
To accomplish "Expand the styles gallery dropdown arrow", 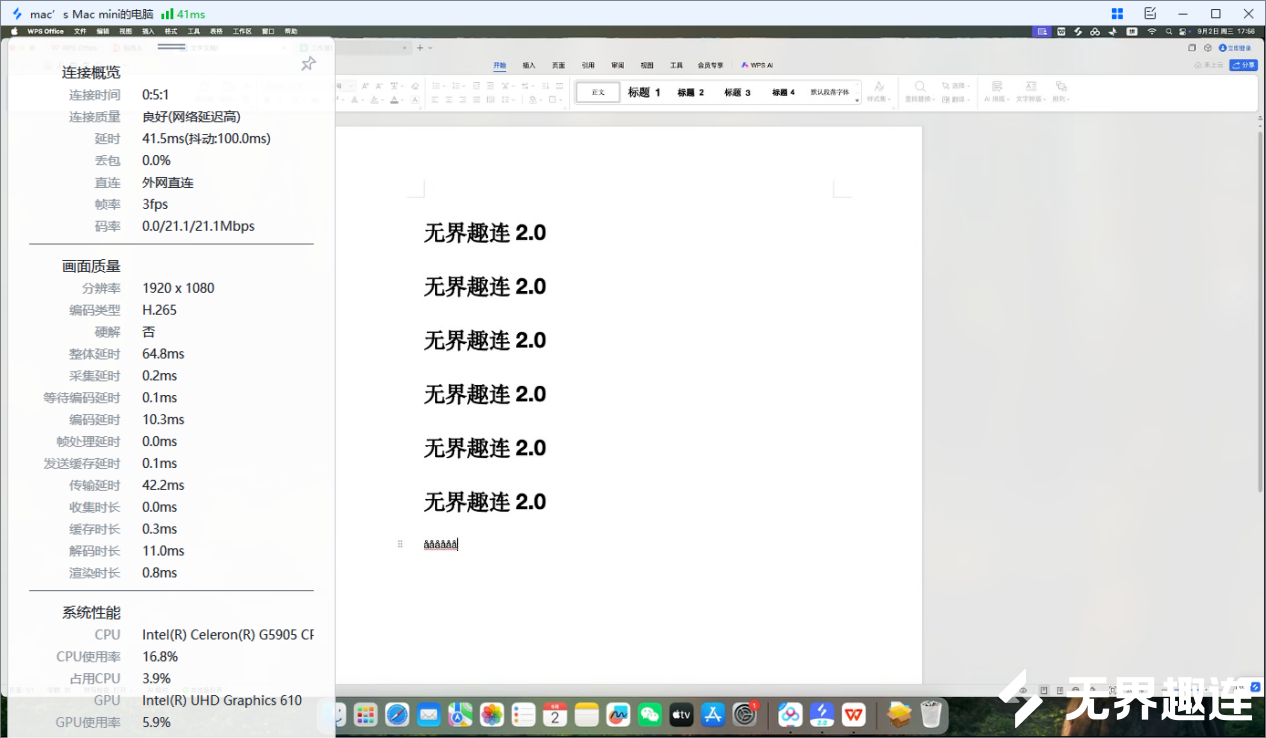I will pos(857,100).
